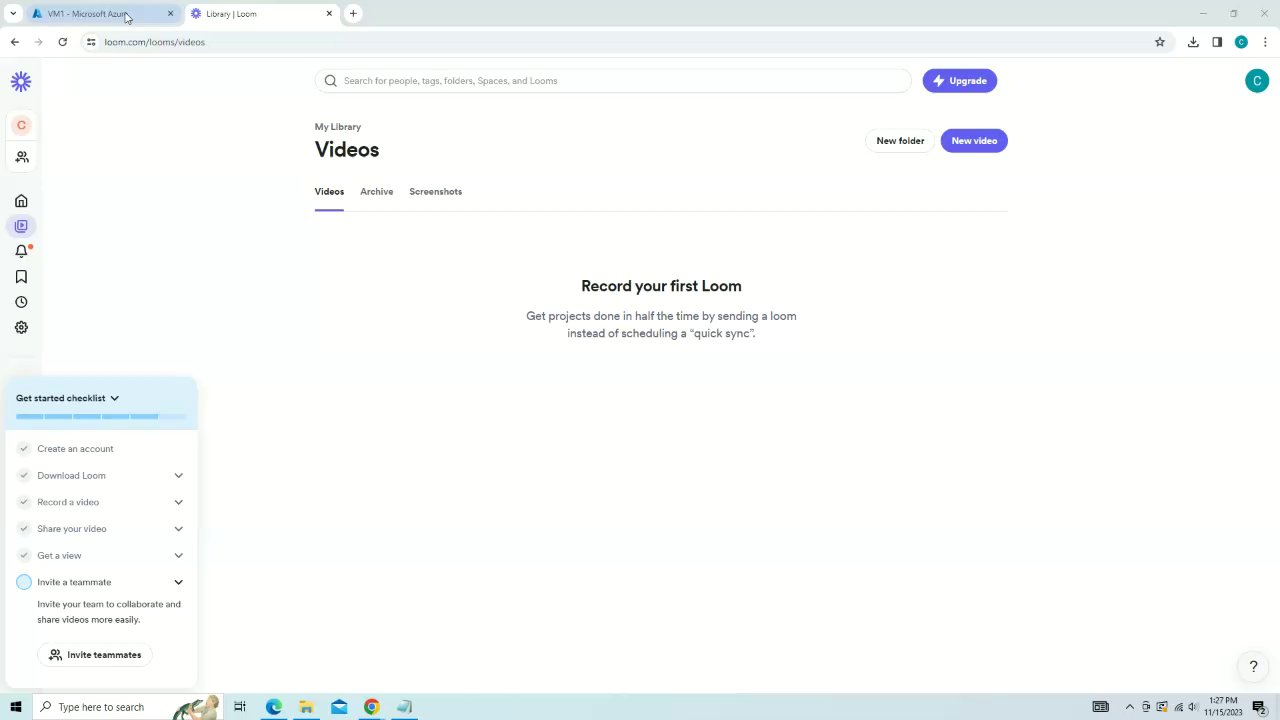The width and height of the screenshot is (1280, 720).
Task: Click the Invite teammates button
Action: click(95, 655)
